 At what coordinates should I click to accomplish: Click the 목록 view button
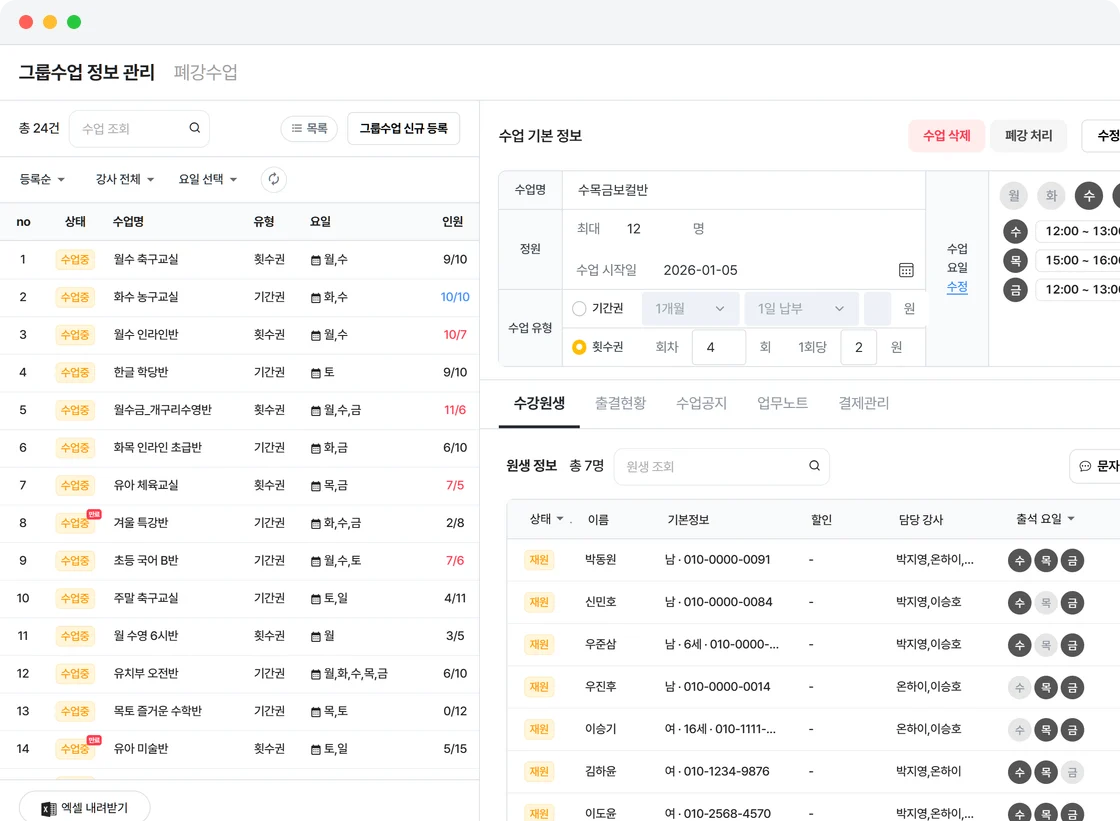coord(309,129)
